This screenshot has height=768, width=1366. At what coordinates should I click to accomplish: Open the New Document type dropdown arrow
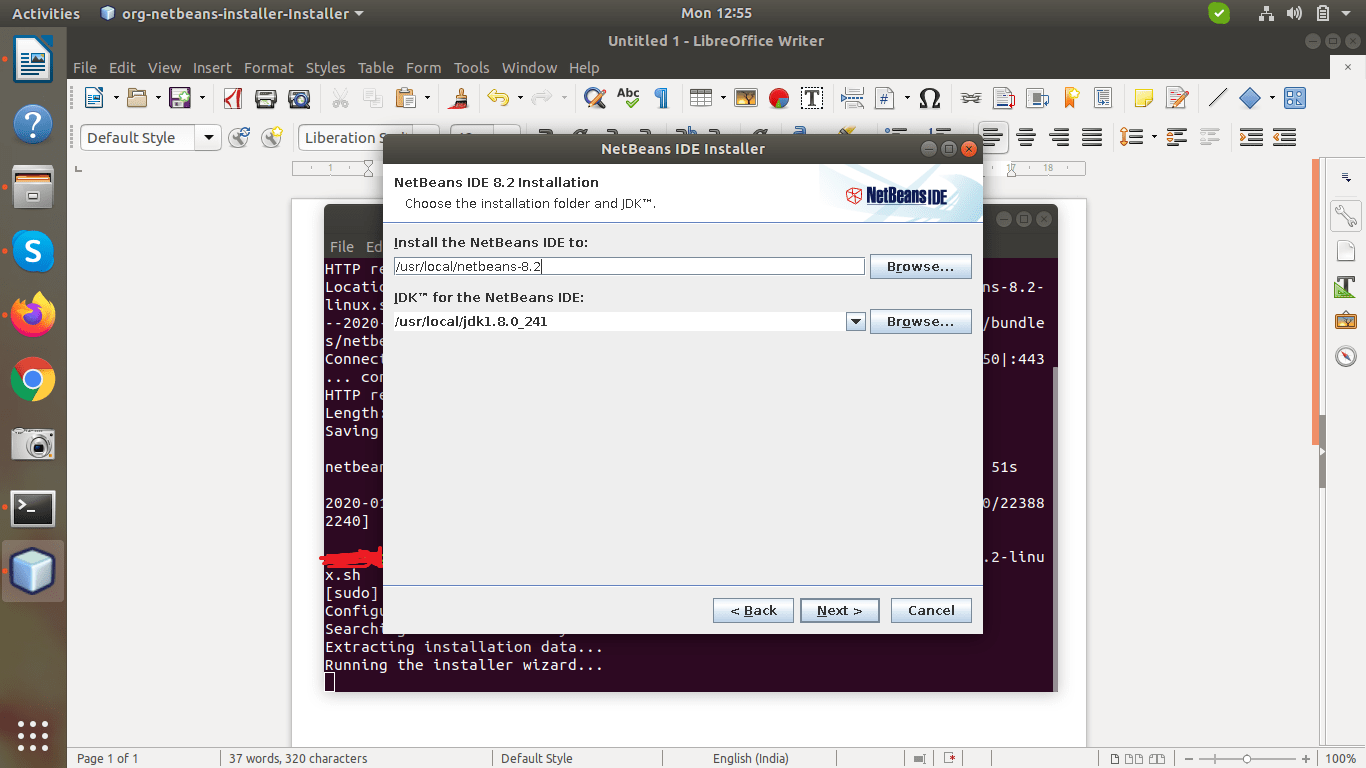click(116, 98)
